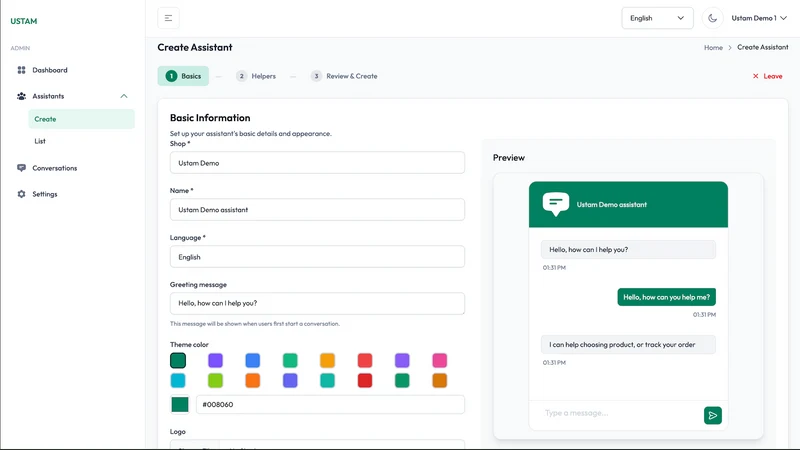The width and height of the screenshot is (800, 450).
Task: Go to the Review & Create step
Action: (x=344, y=76)
